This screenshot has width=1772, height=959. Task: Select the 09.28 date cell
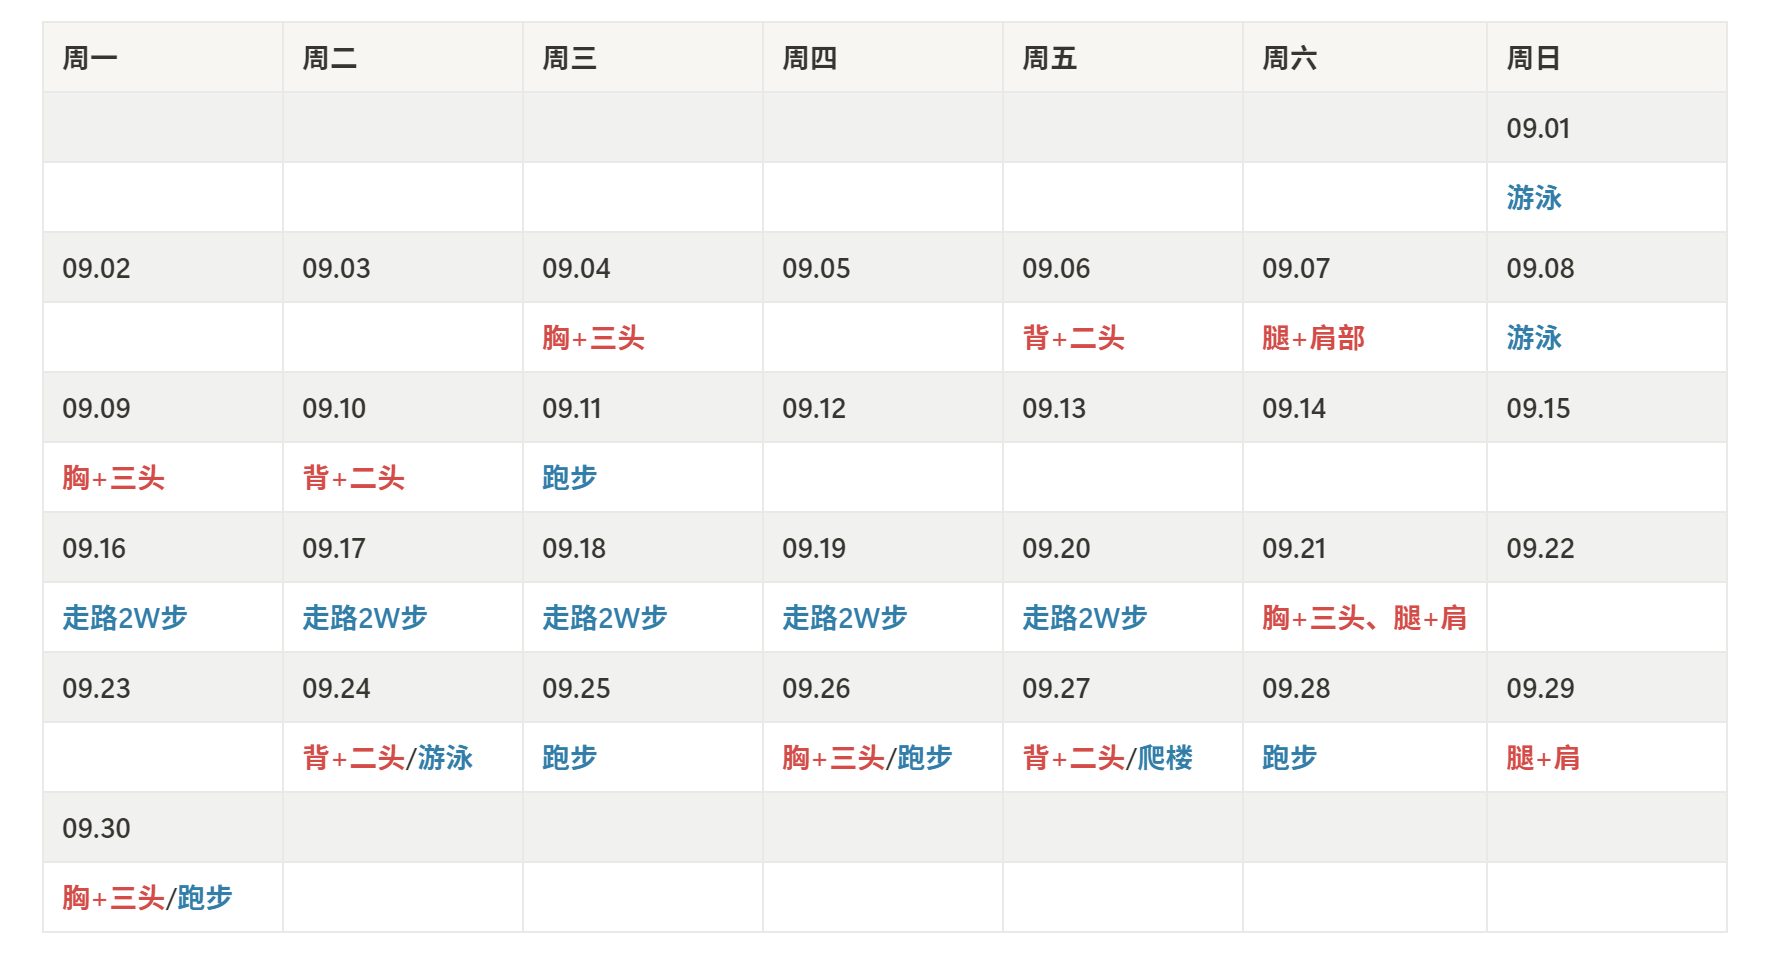[1365, 688]
